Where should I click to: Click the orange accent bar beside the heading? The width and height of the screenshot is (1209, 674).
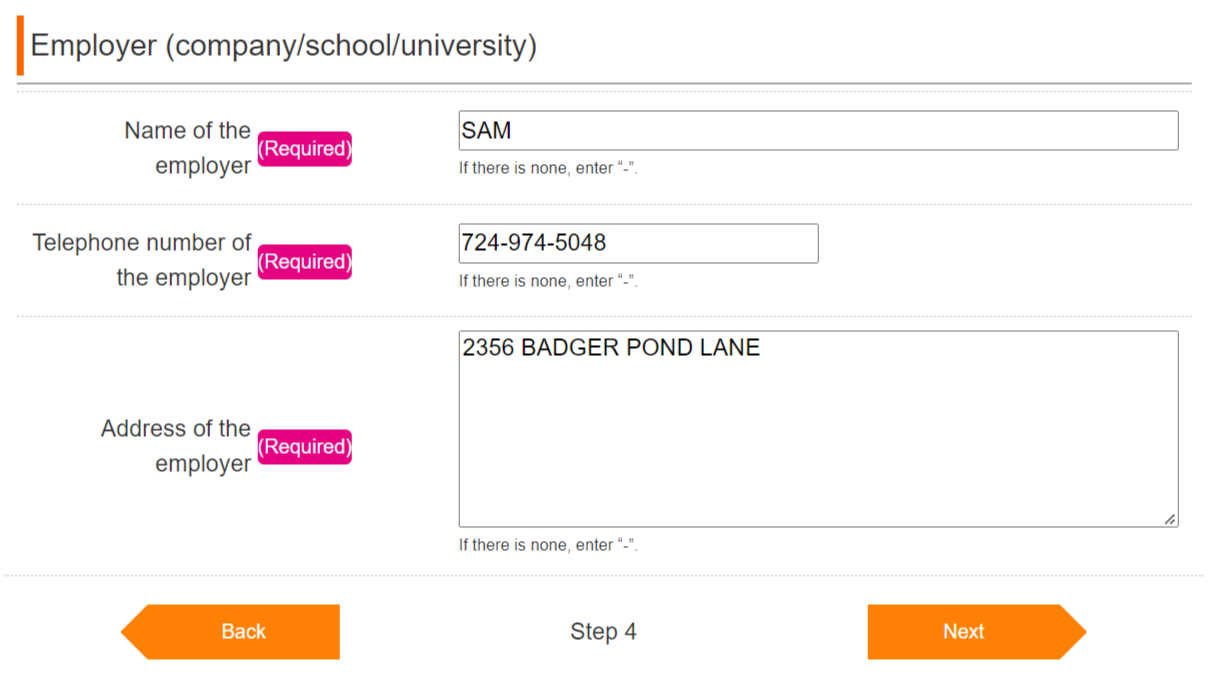(20, 46)
